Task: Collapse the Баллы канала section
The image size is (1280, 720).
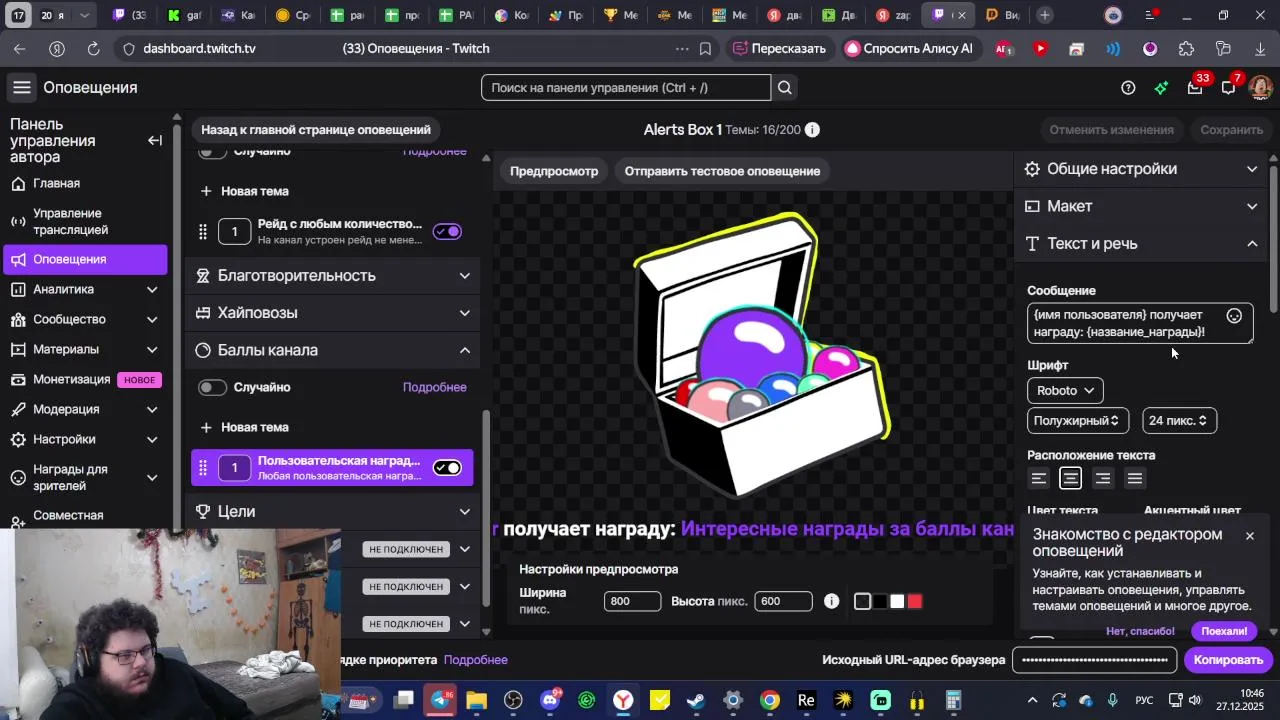Action: (332, 350)
